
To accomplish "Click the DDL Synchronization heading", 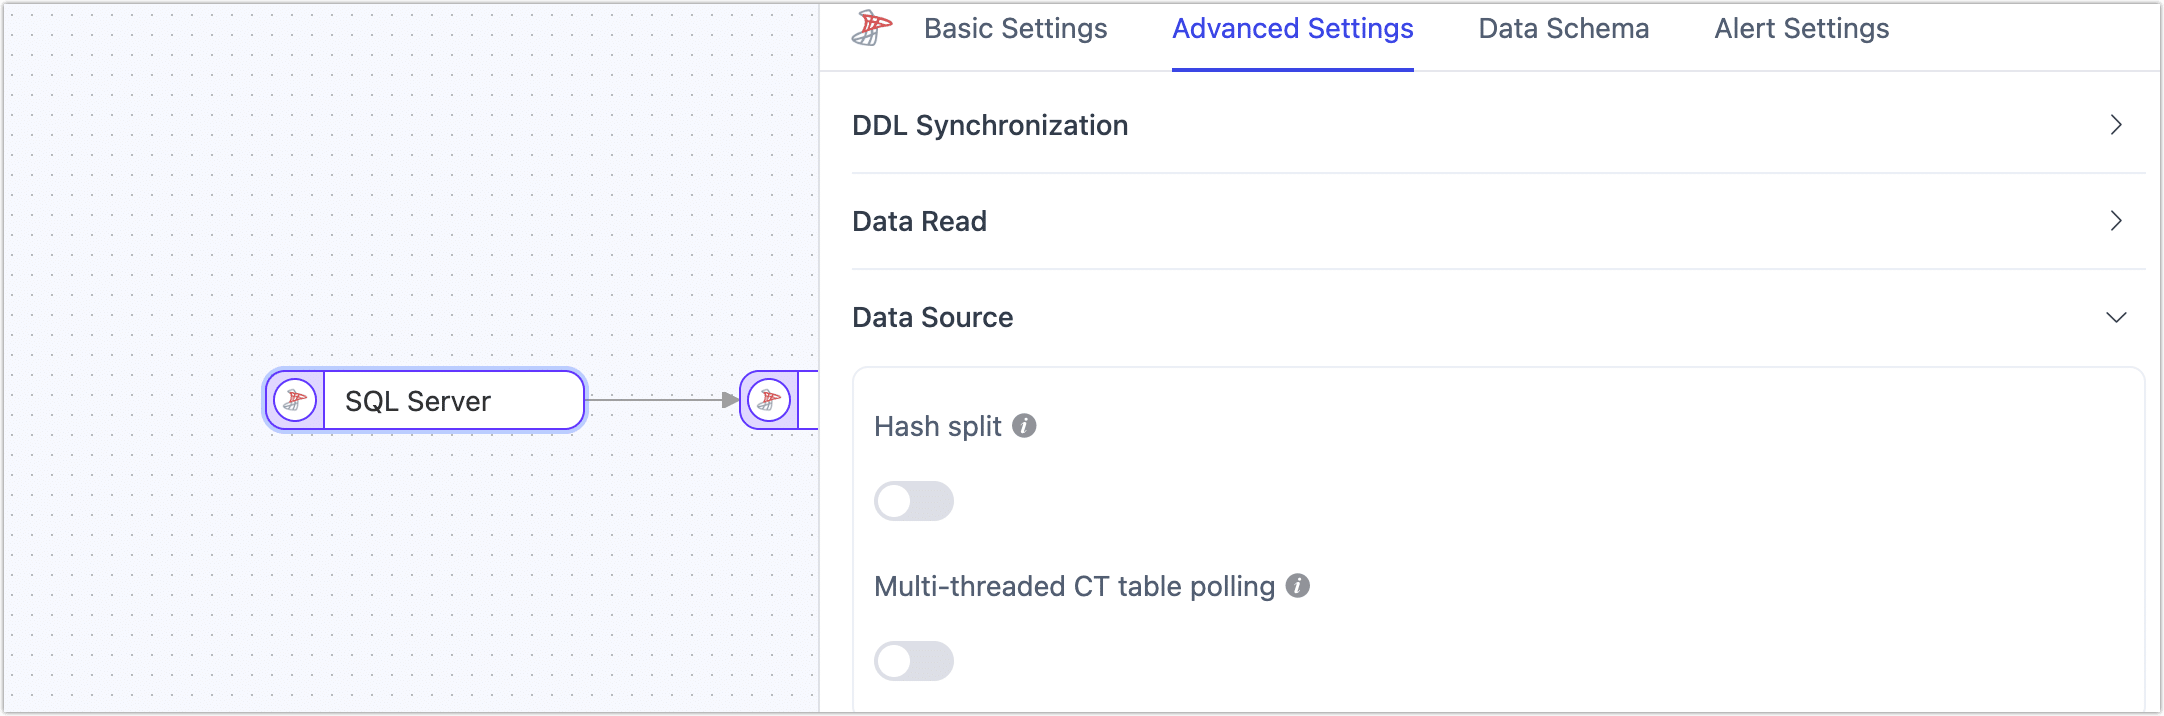I will point(990,124).
